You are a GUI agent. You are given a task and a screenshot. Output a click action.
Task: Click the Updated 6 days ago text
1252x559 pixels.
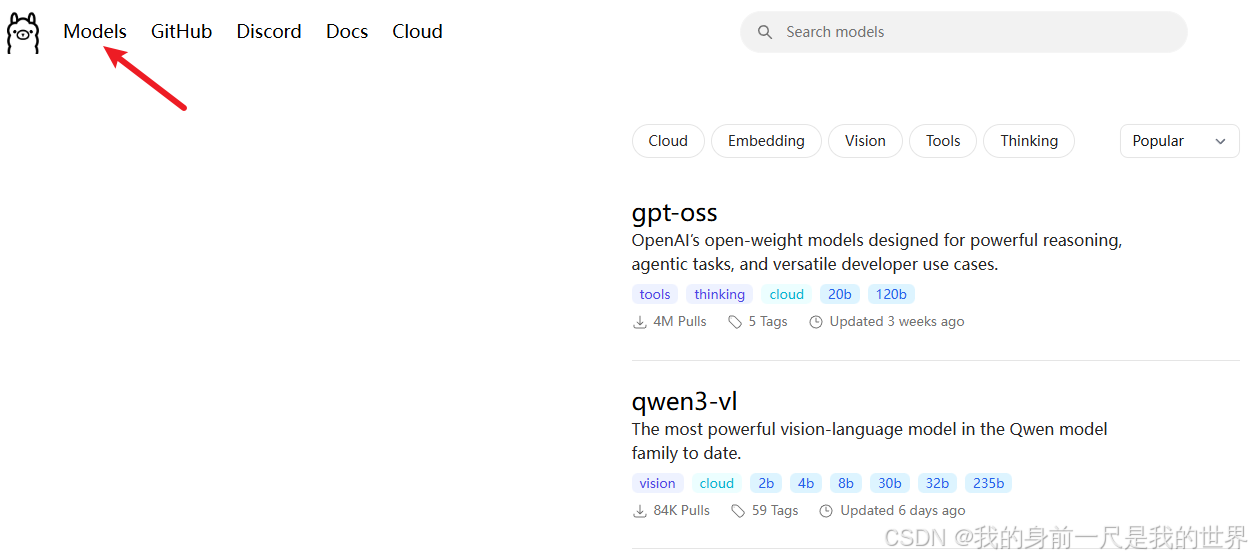point(903,511)
